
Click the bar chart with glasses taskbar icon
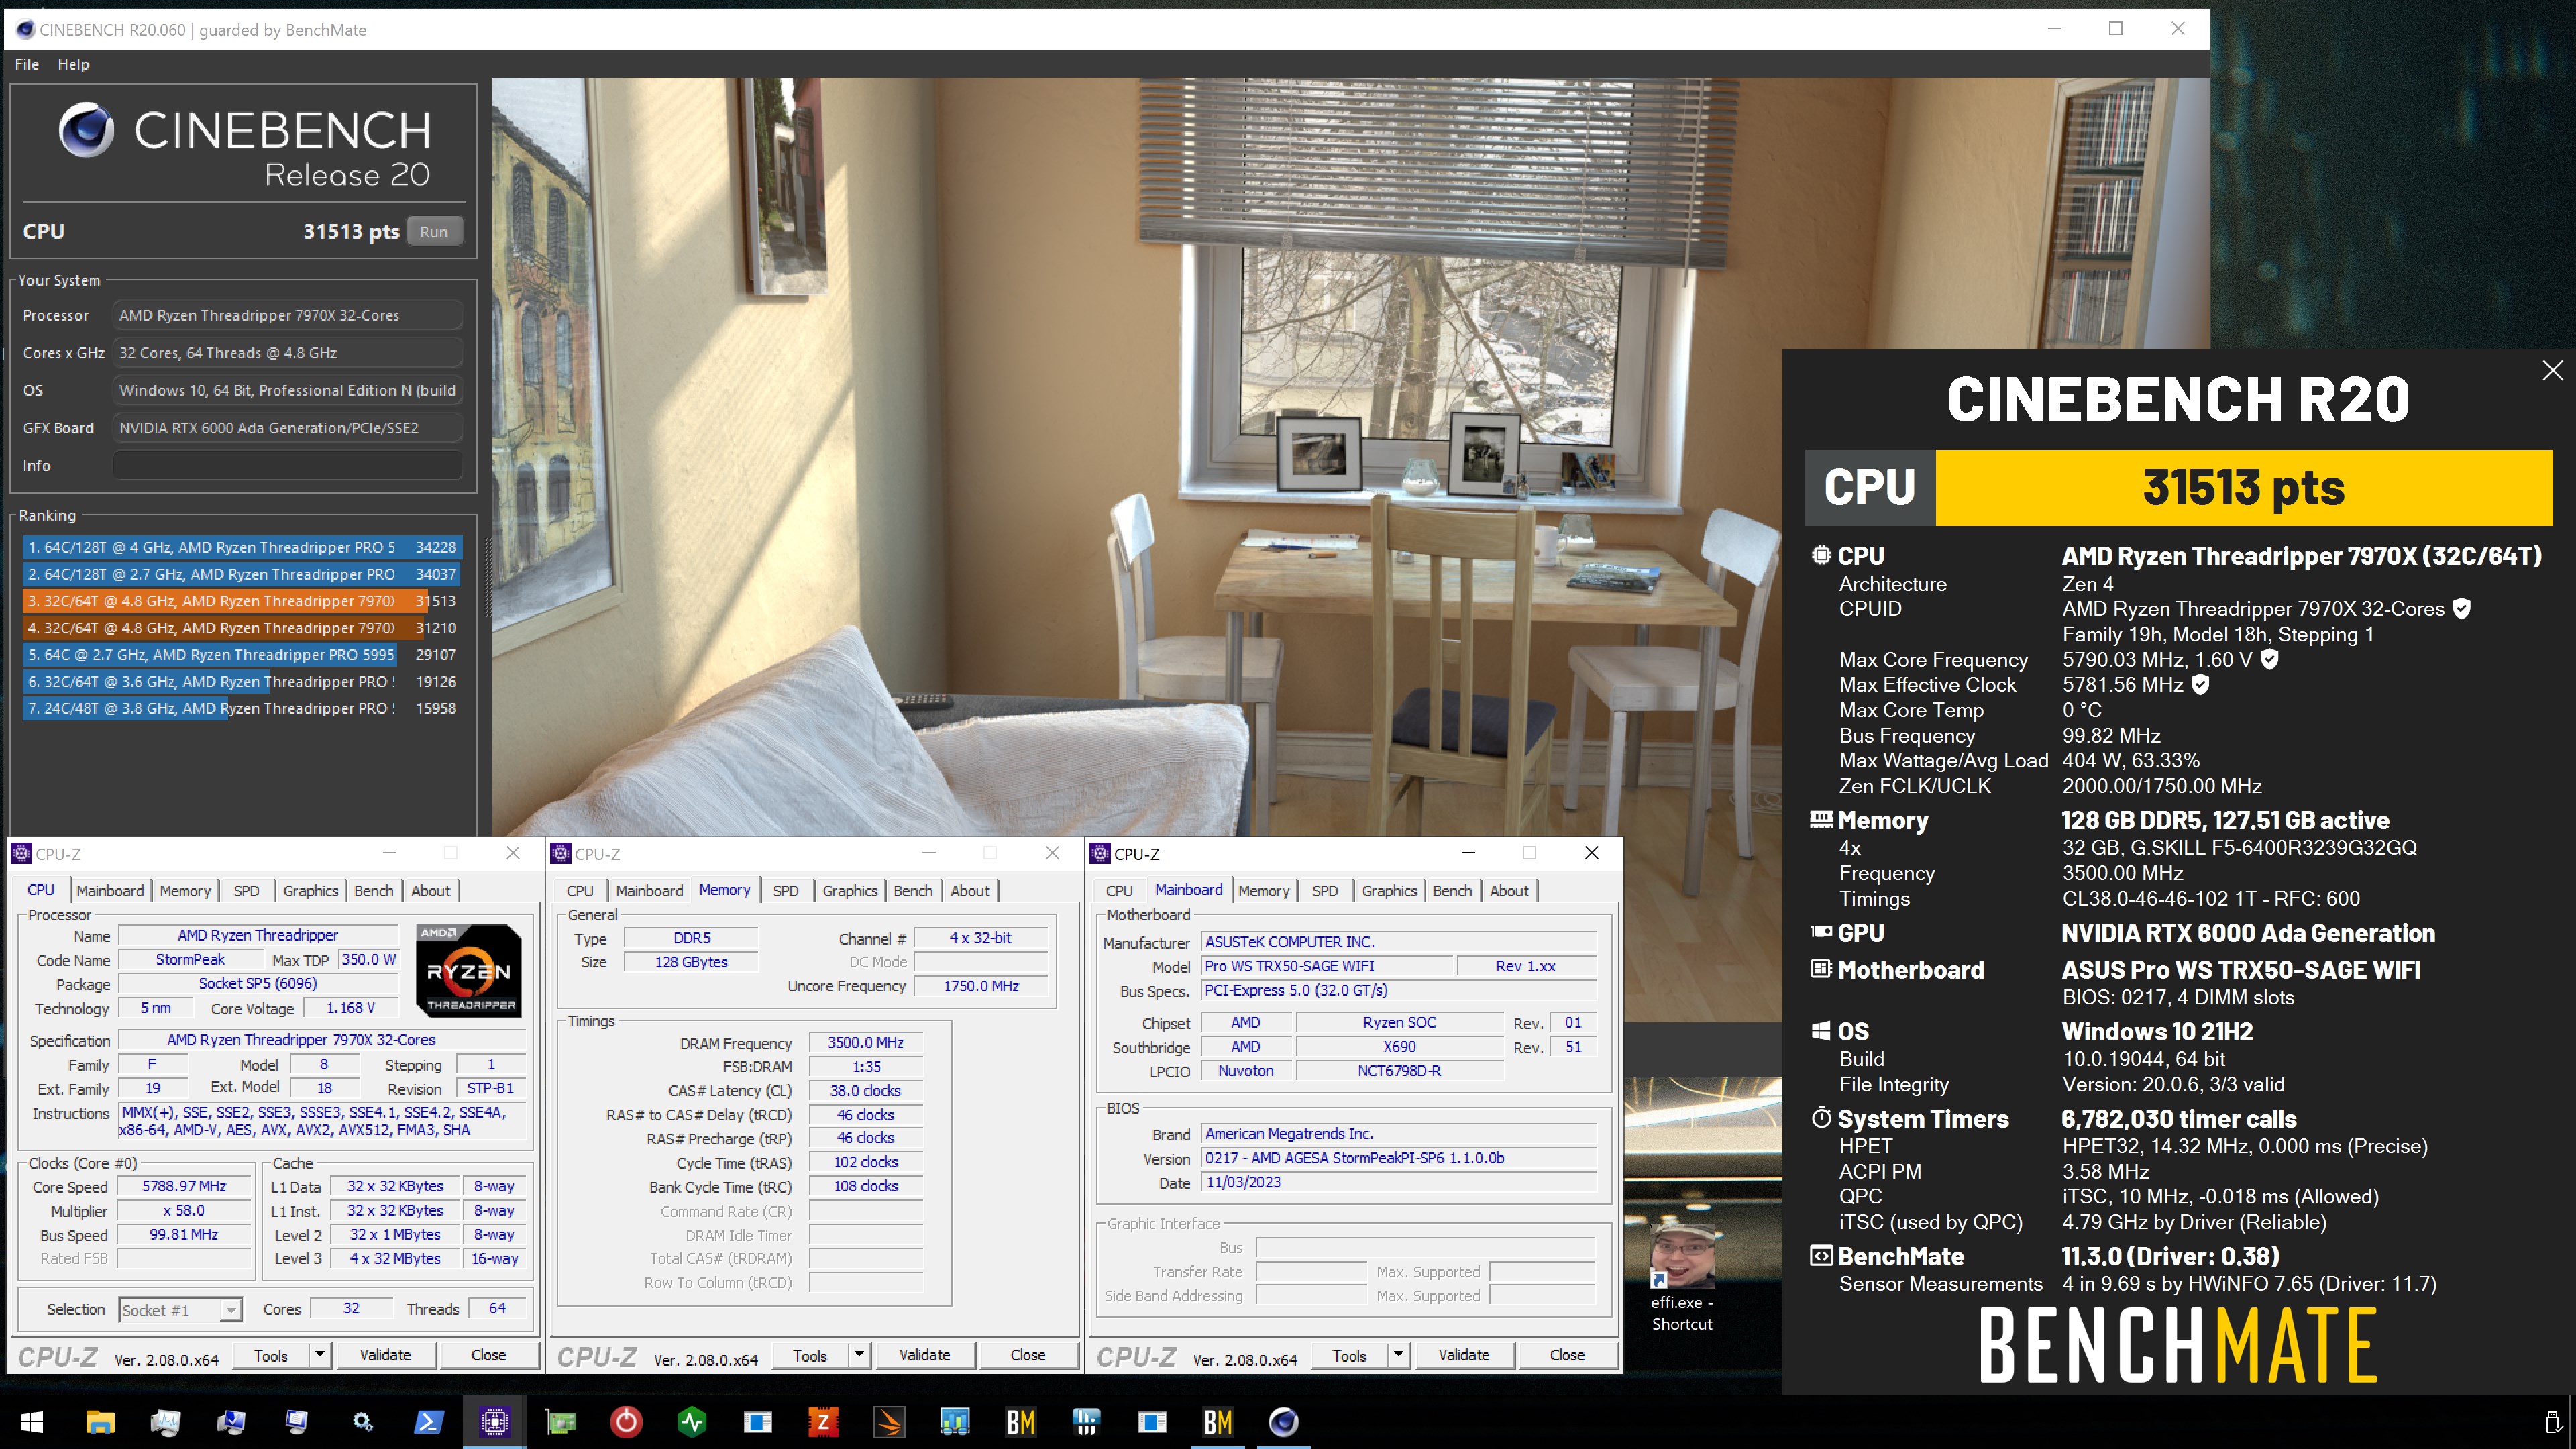tap(955, 1421)
